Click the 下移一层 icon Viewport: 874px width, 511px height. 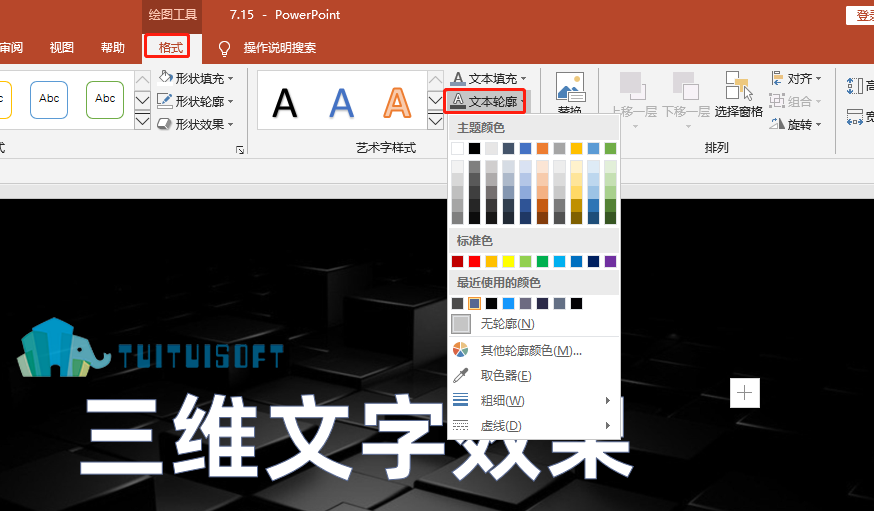[686, 85]
